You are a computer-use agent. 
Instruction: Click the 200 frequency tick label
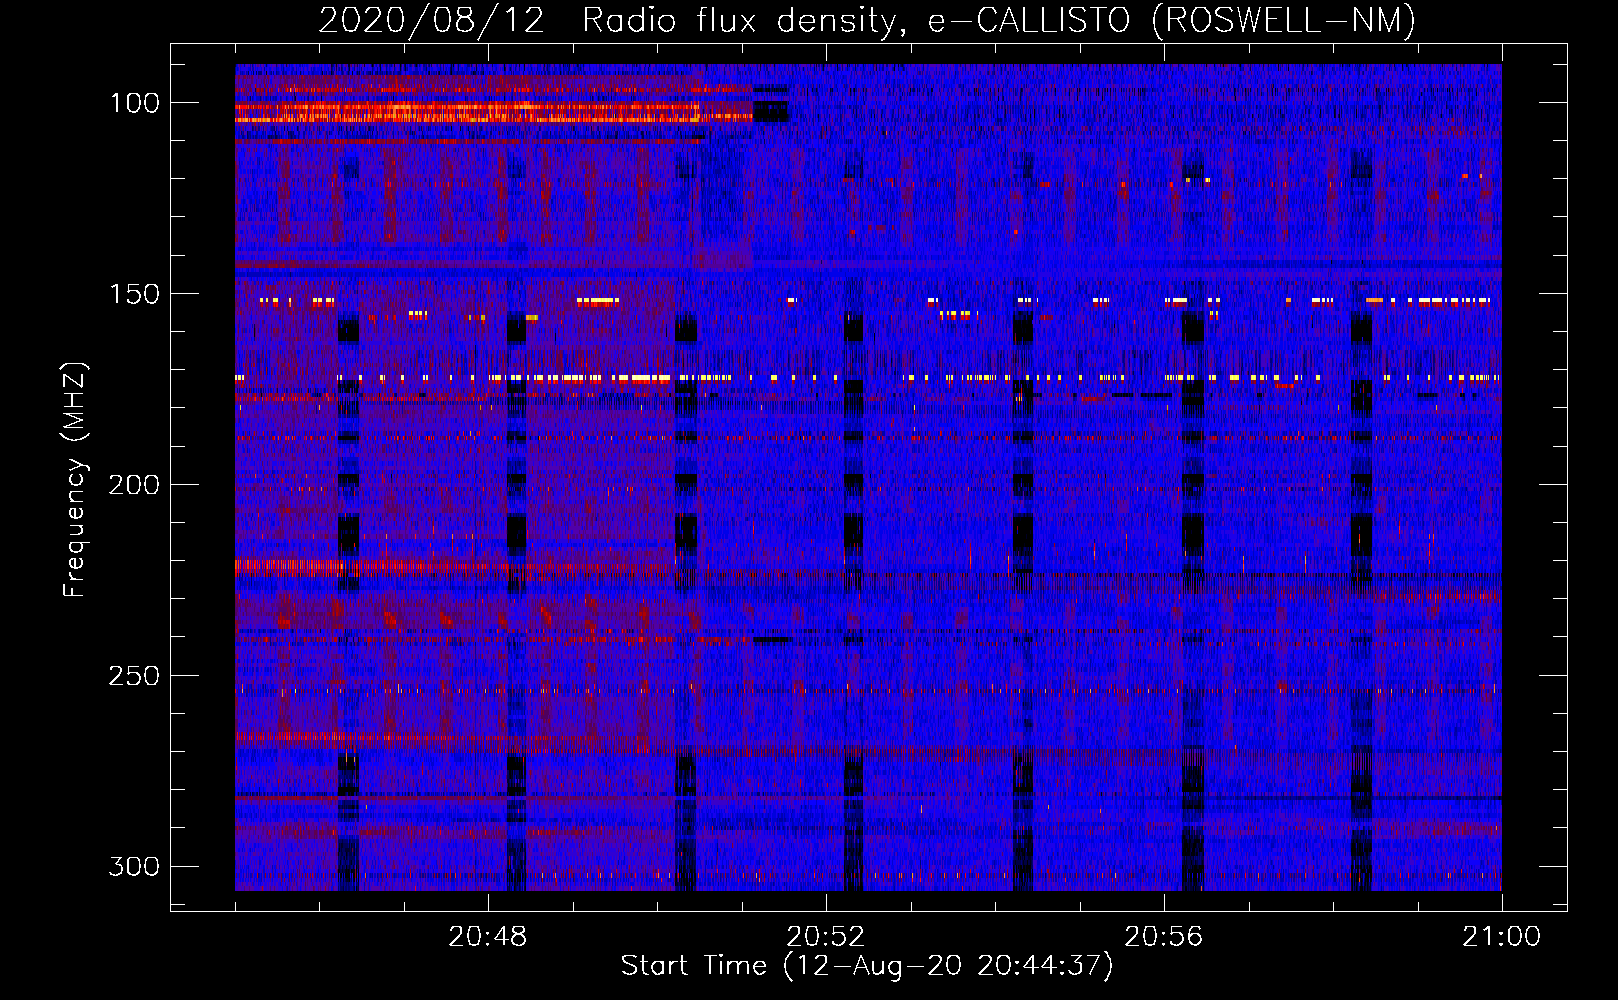[134, 485]
